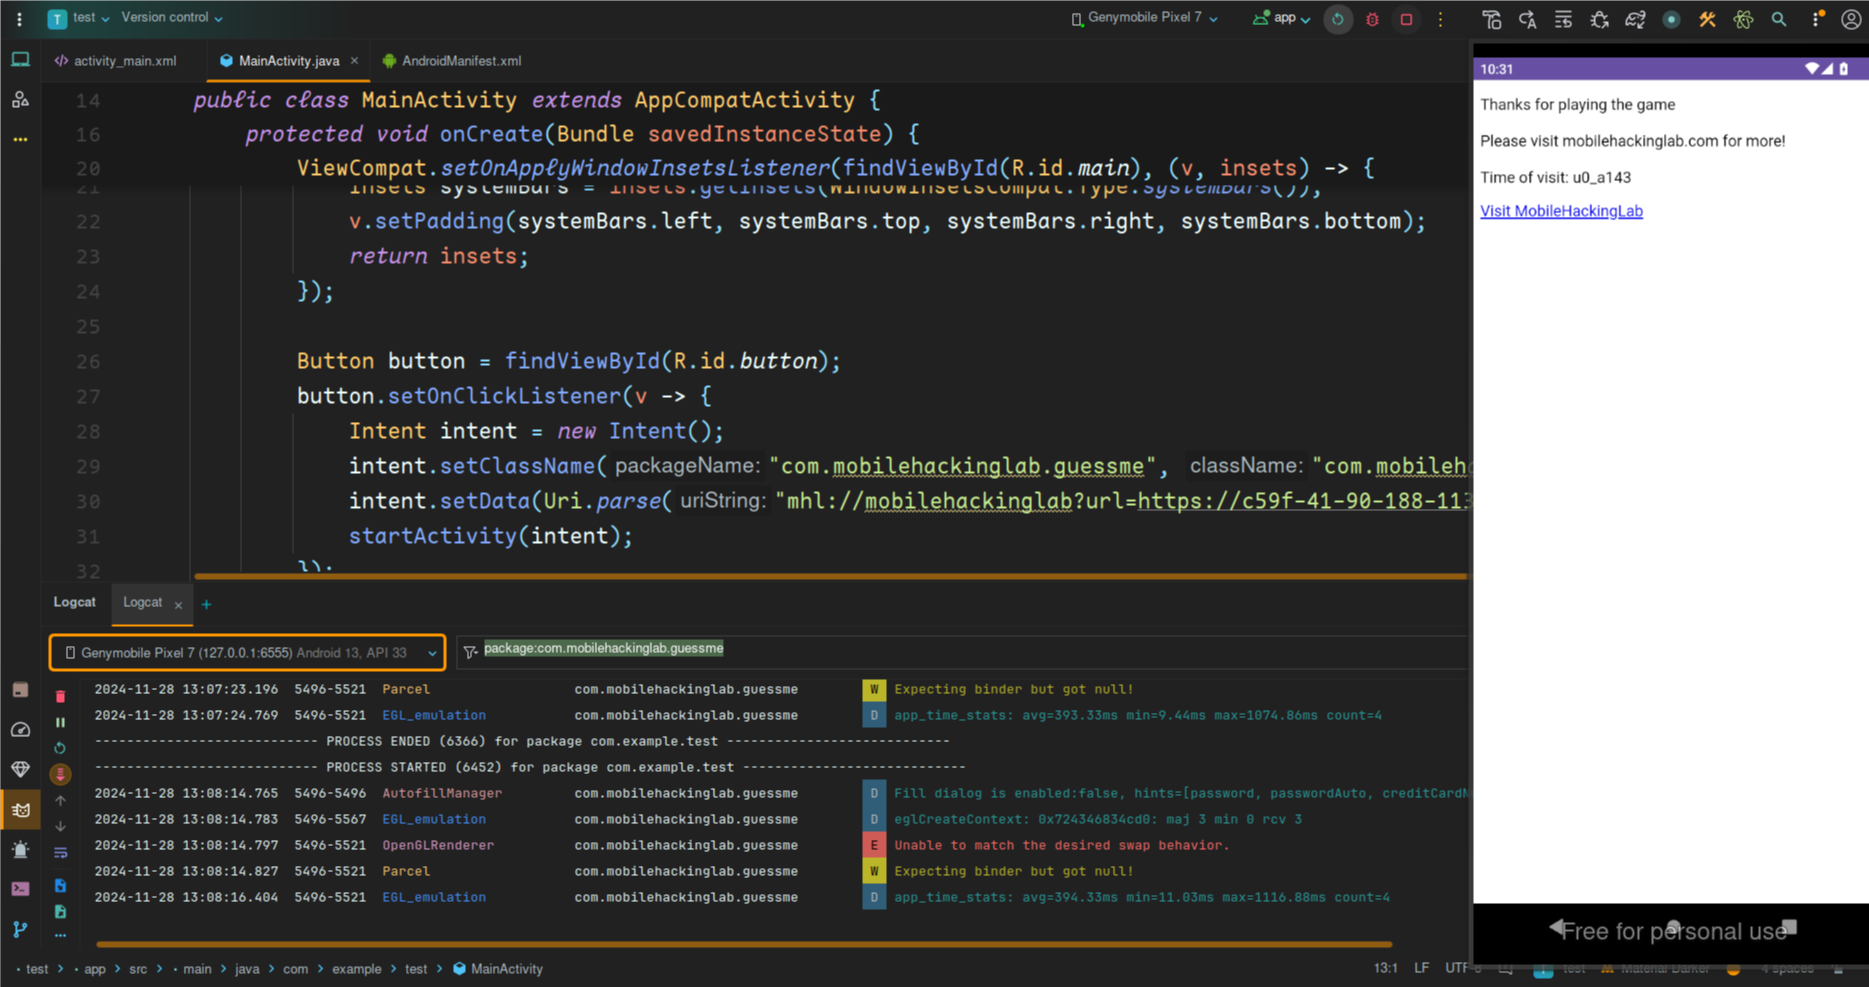
Task: Click the LF line separator indicator
Action: coord(1422,968)
